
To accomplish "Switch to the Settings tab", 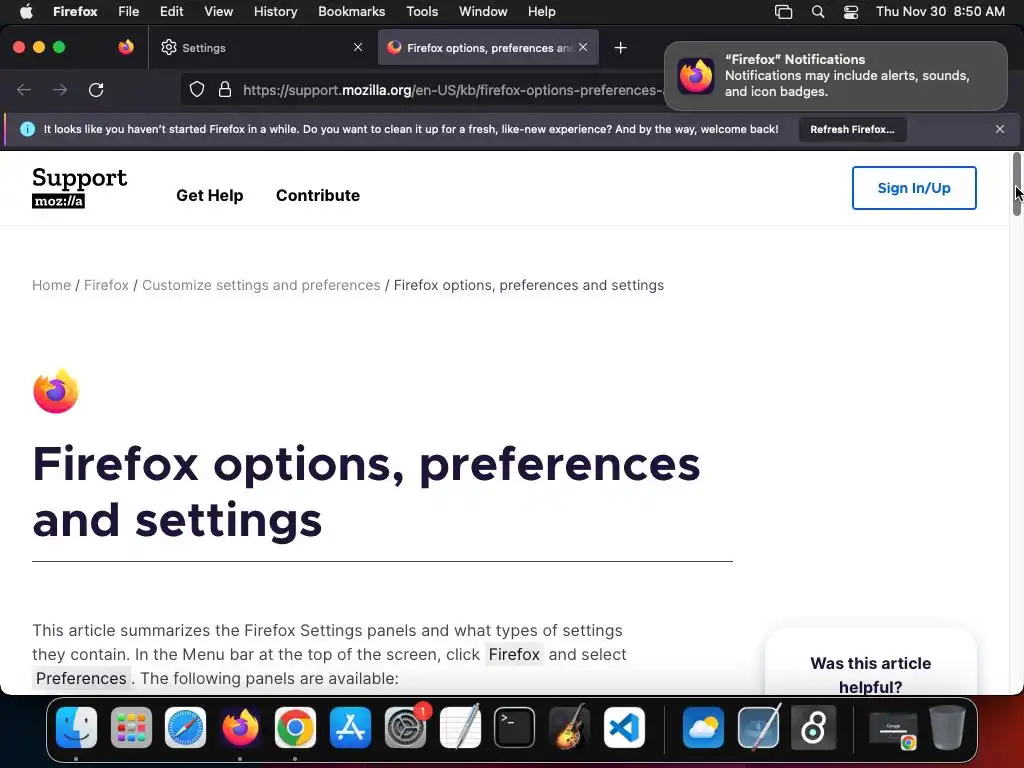I will 261,48.
